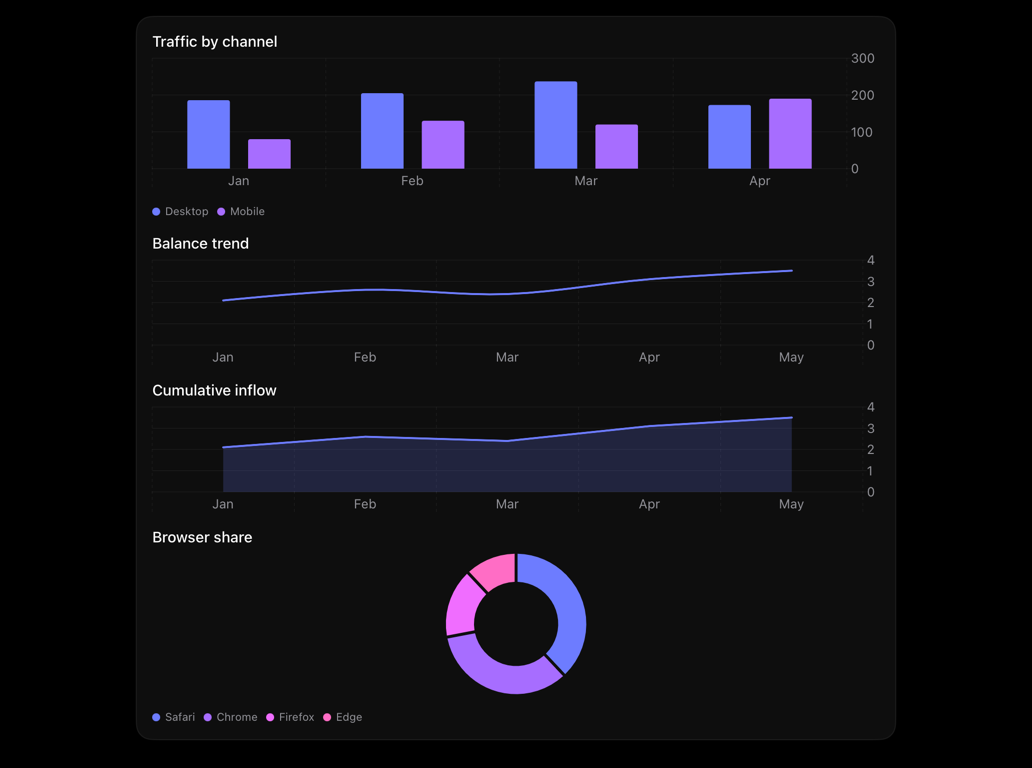Click the pink Edge donut segment

496,569
